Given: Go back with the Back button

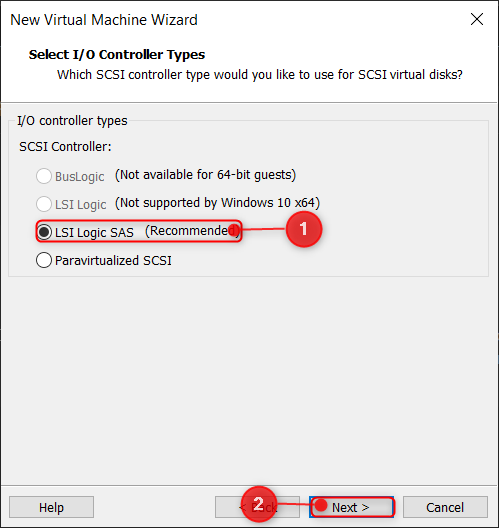Looking at the screenshot, I should [x=257, y=507].
